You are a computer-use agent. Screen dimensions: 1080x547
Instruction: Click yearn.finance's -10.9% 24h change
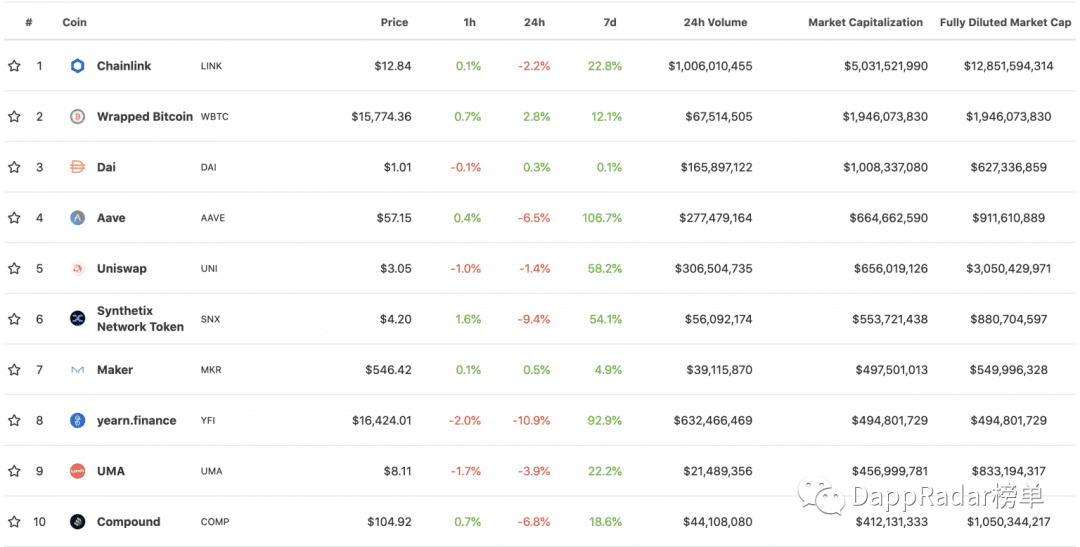click(531, 420)
